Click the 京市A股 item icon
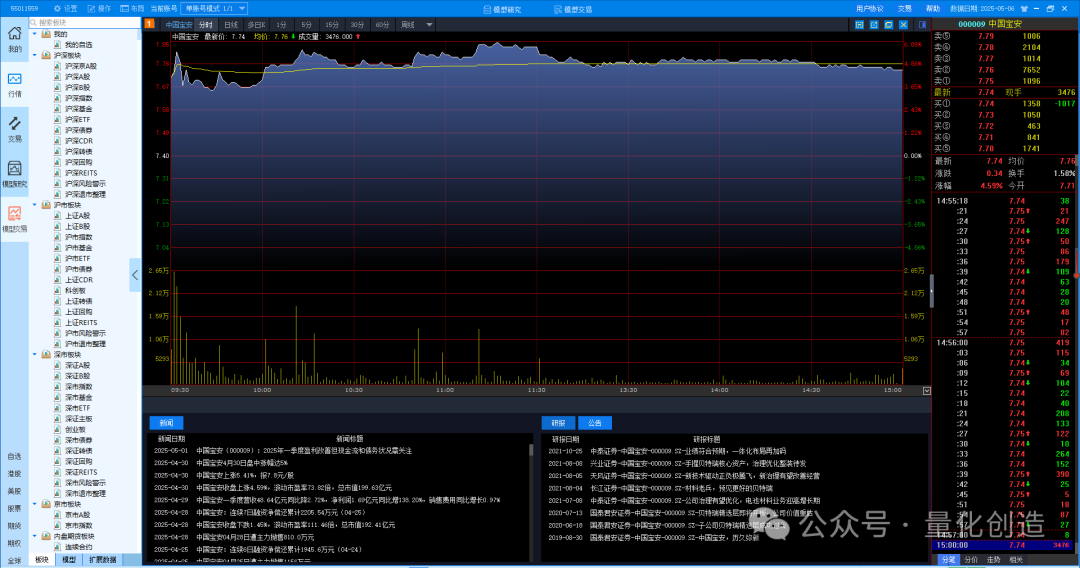The width and height of the screenshot is (1080, 568). (x=58, y=514)
